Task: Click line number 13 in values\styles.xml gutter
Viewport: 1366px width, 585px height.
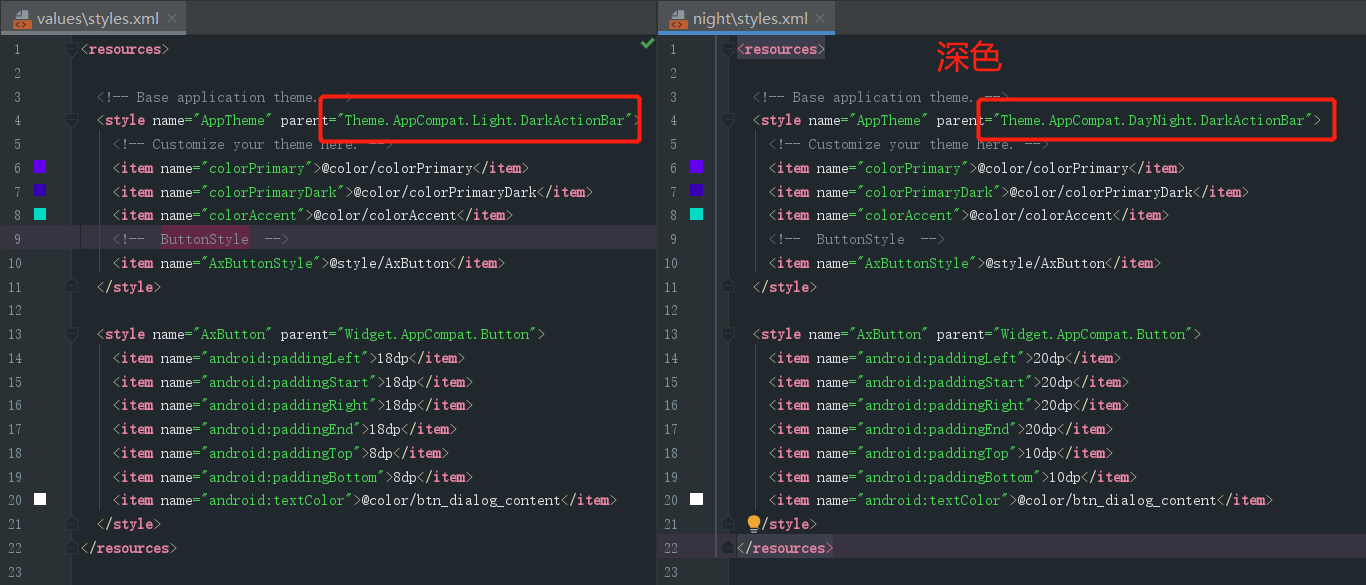Action: [15, 334]
